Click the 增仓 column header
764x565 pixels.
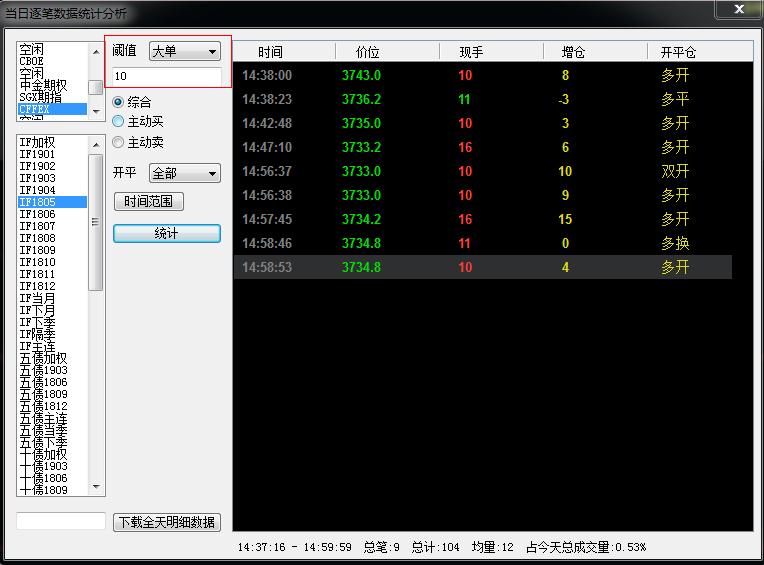[573, 52]
